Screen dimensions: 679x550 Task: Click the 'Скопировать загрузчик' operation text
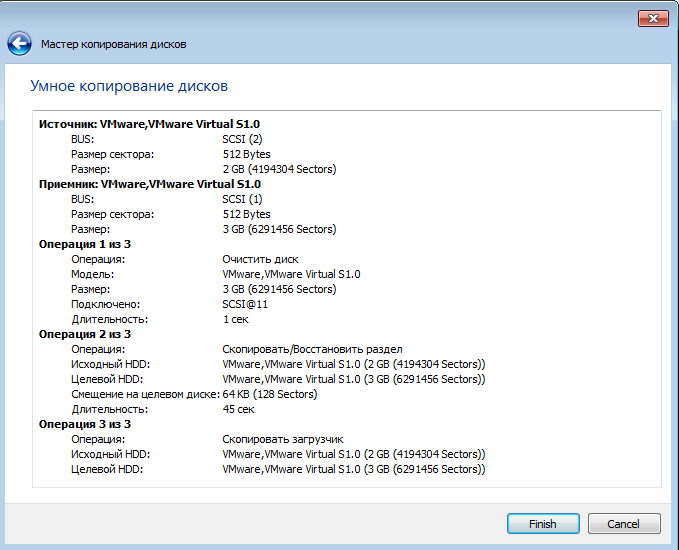pyautogui.click(x=283, y=440)
